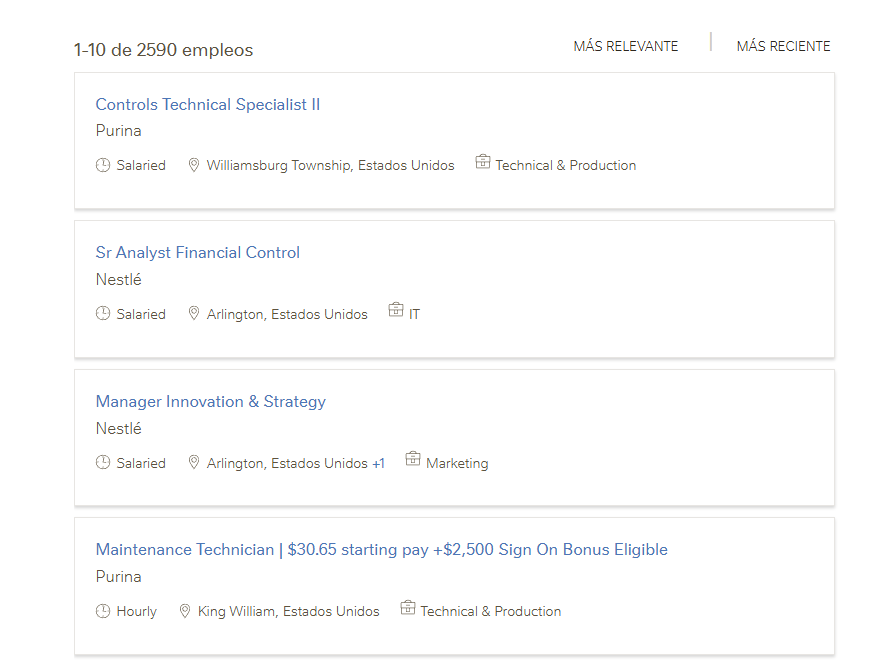Click Purina under Controls Technical Specialist II
This screenshot has height=662, width=877.
tap(119, 131)
